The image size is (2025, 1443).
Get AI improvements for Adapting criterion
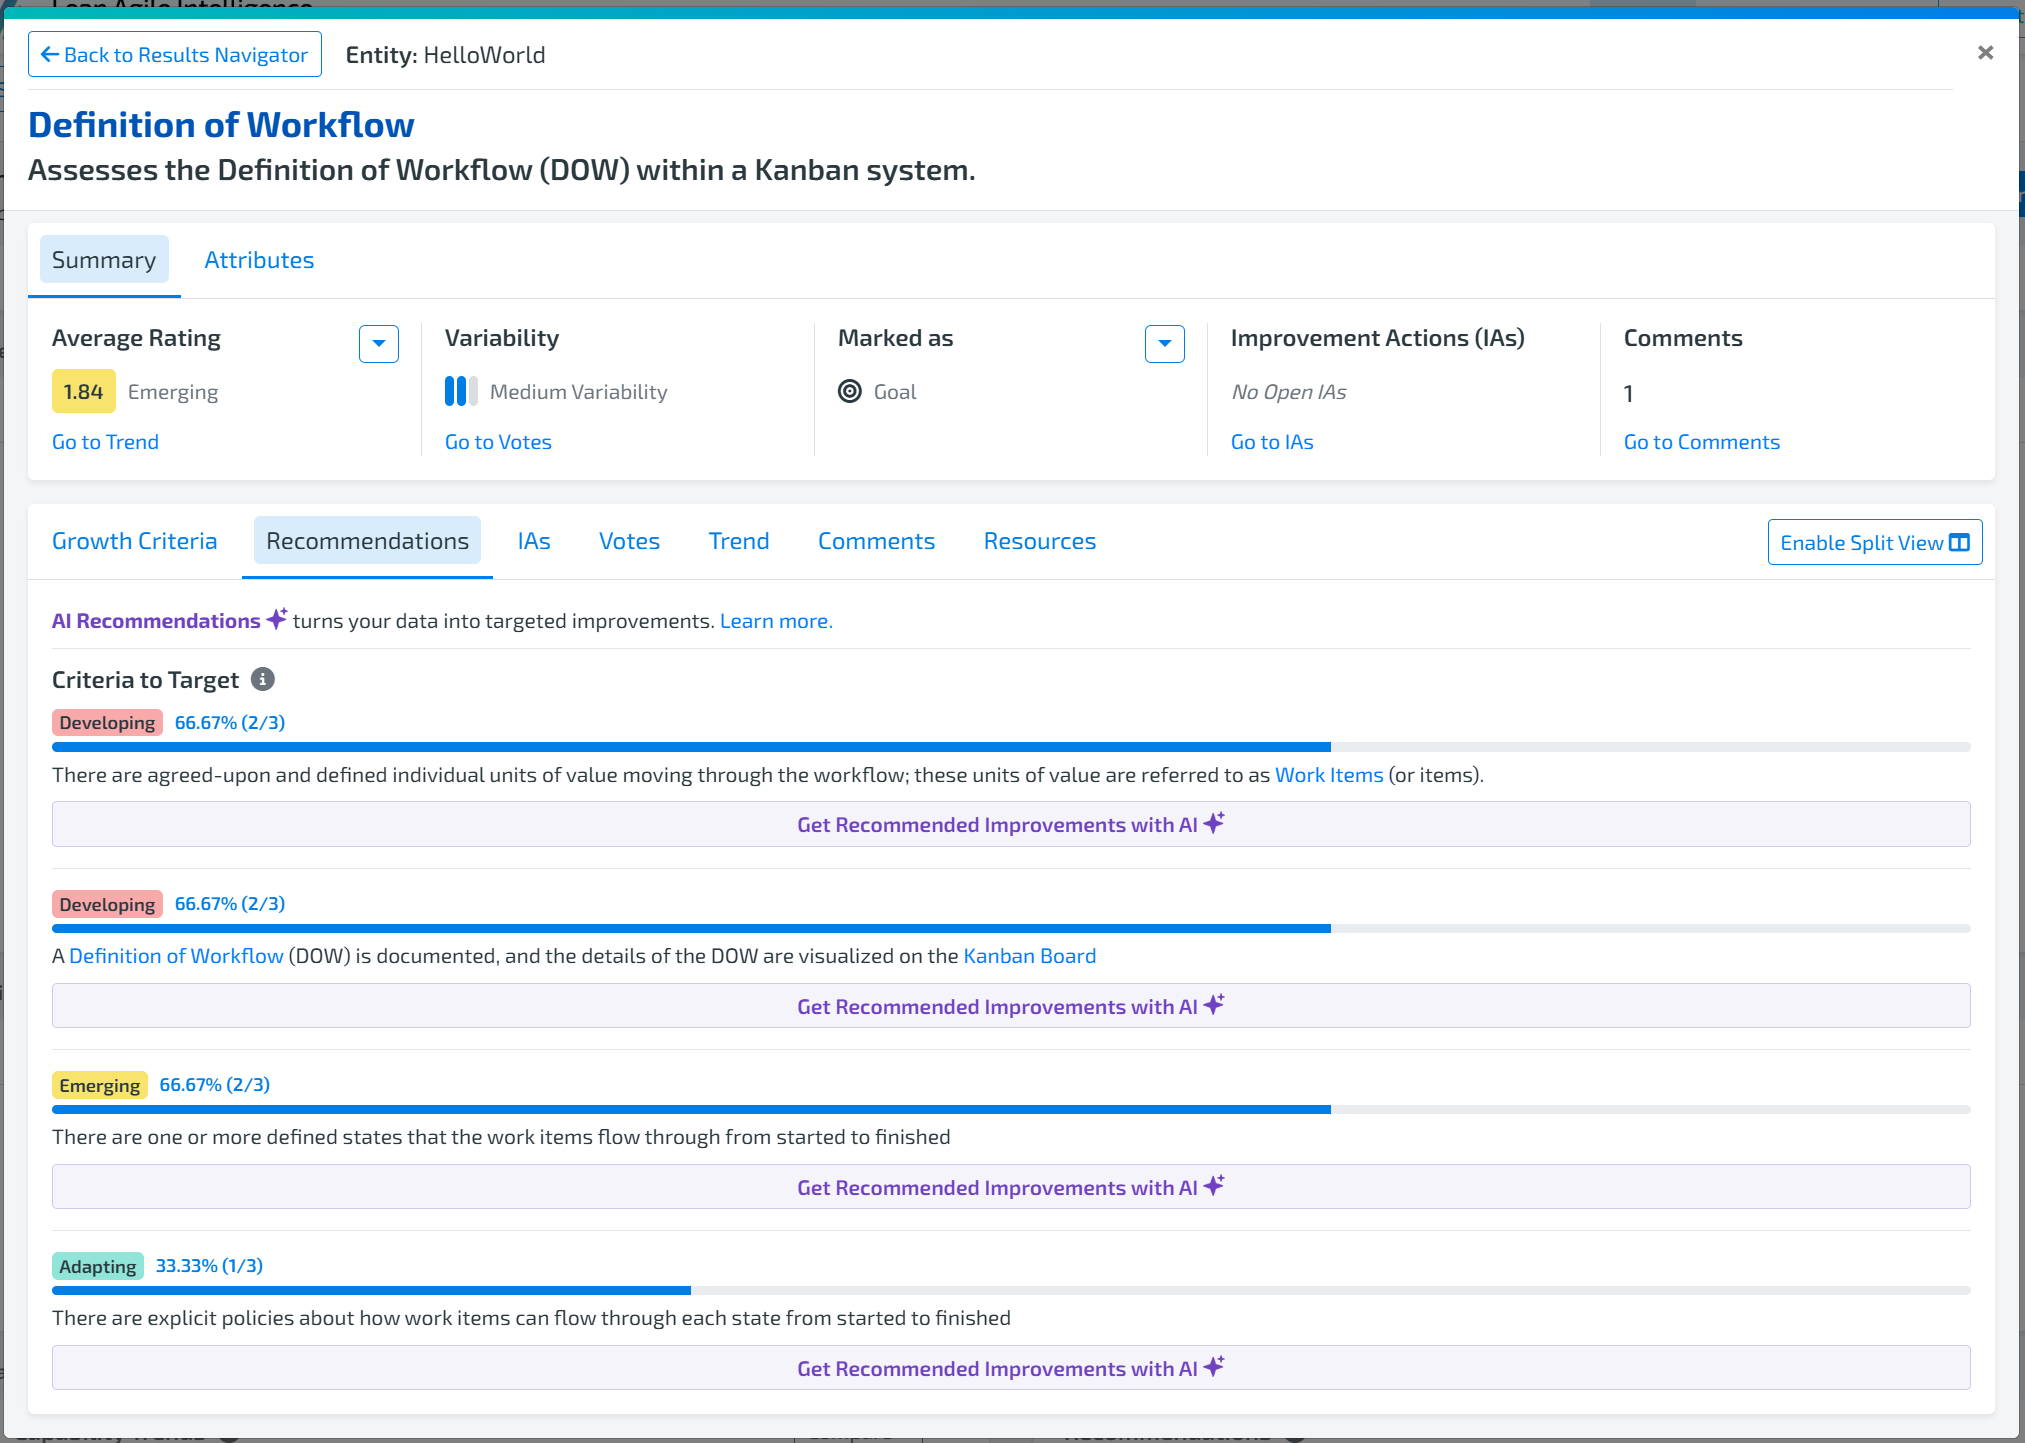click(1010, 1368)
